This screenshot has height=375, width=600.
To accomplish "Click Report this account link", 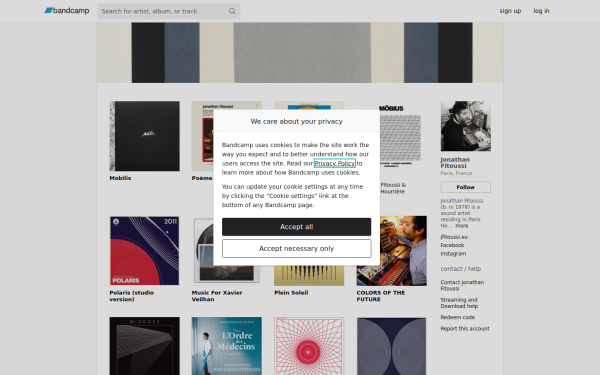I will click(465, 329).
